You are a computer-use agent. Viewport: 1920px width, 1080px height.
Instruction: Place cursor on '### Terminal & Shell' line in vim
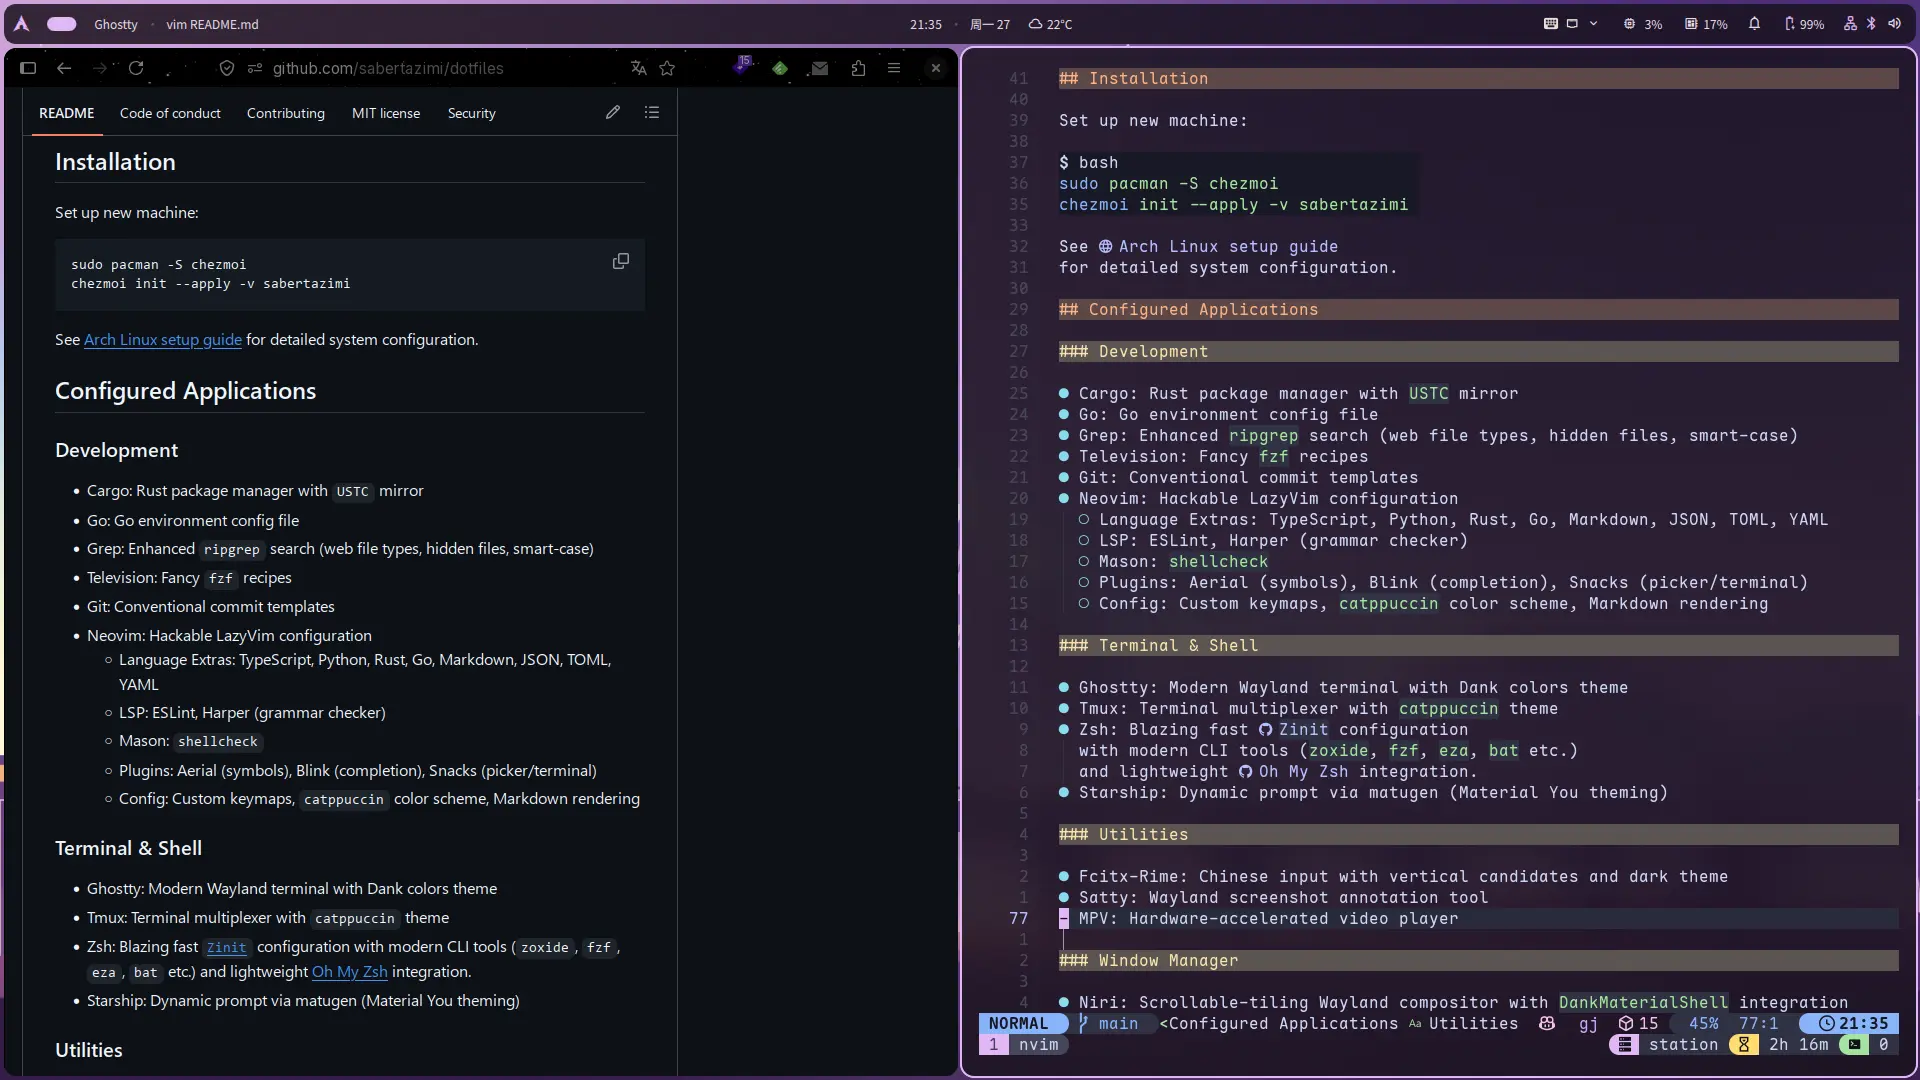(1158, 645)
